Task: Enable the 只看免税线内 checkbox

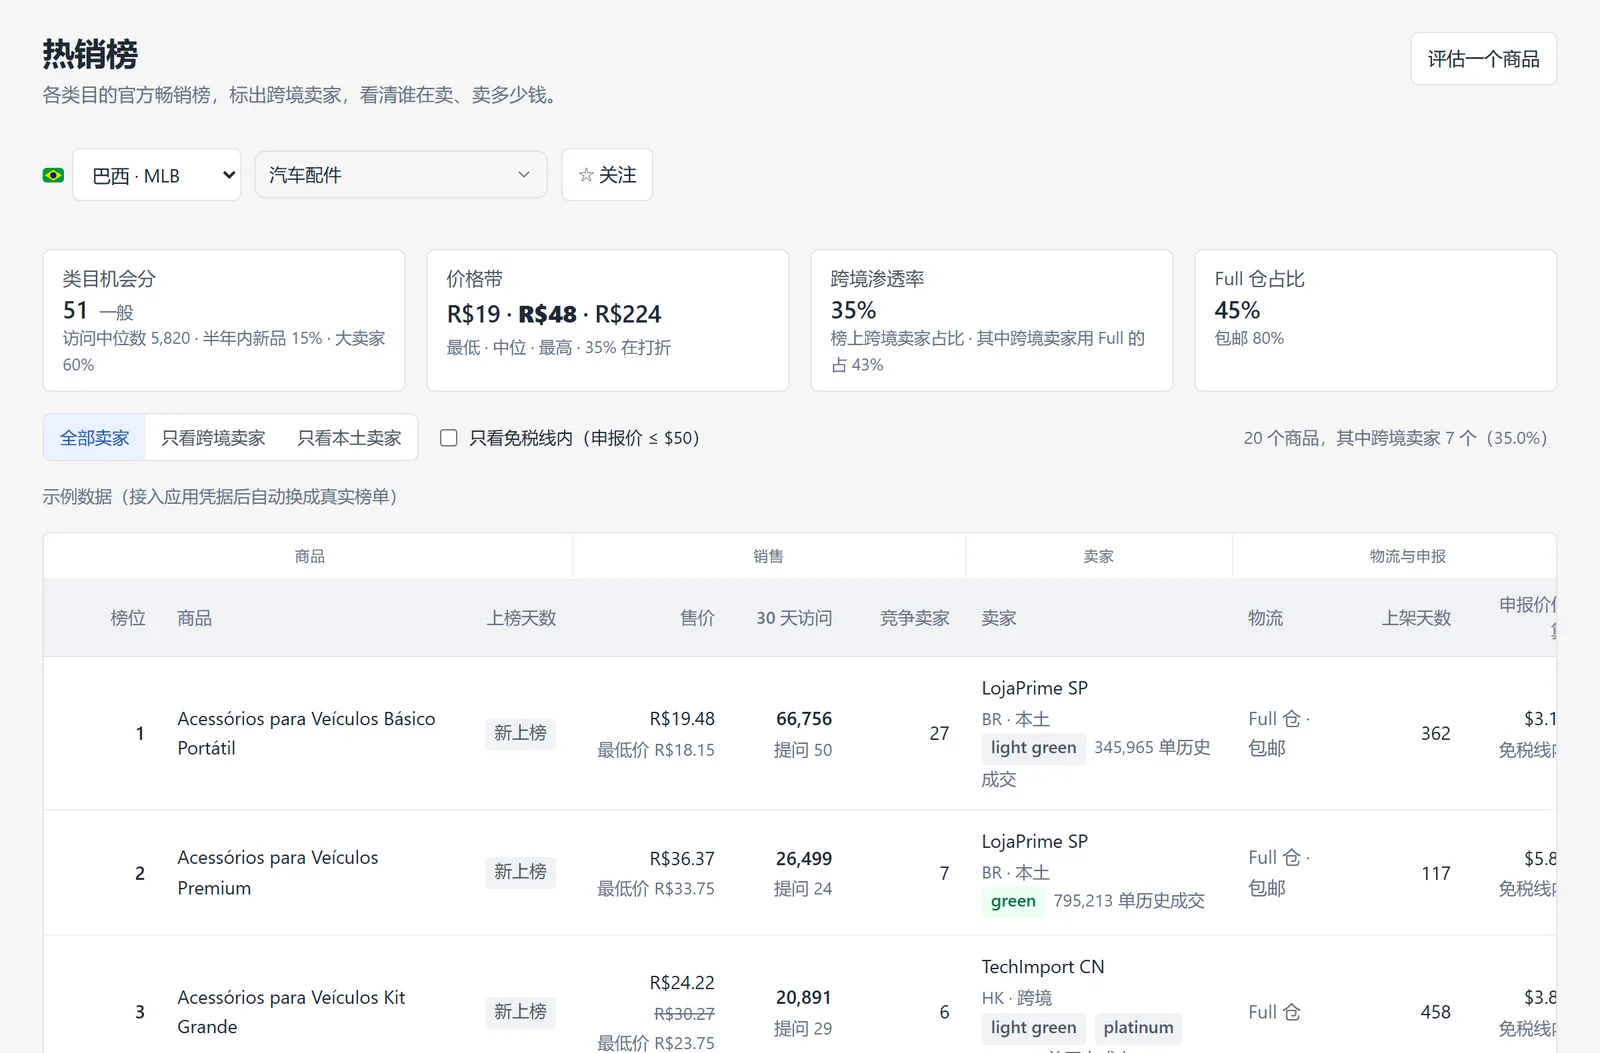Action: [x=449, y=438]
